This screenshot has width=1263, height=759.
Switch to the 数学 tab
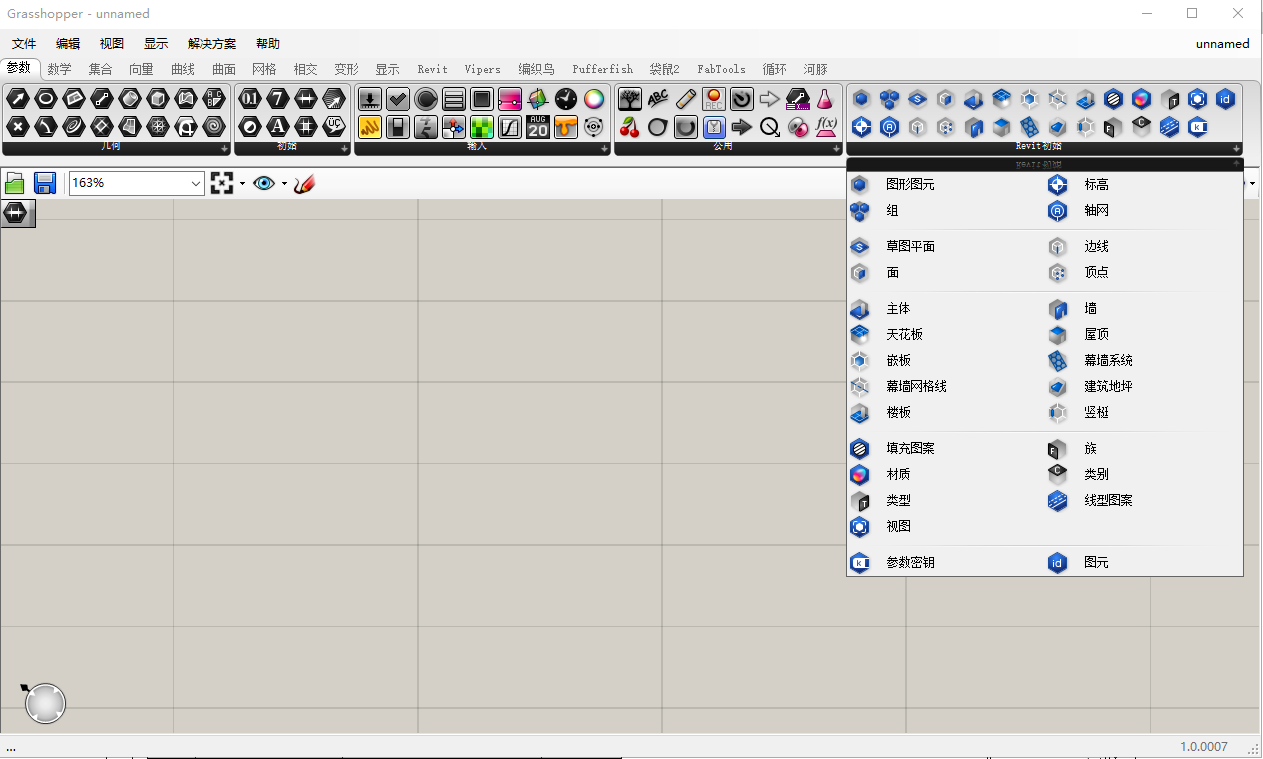tap(59, 69)
